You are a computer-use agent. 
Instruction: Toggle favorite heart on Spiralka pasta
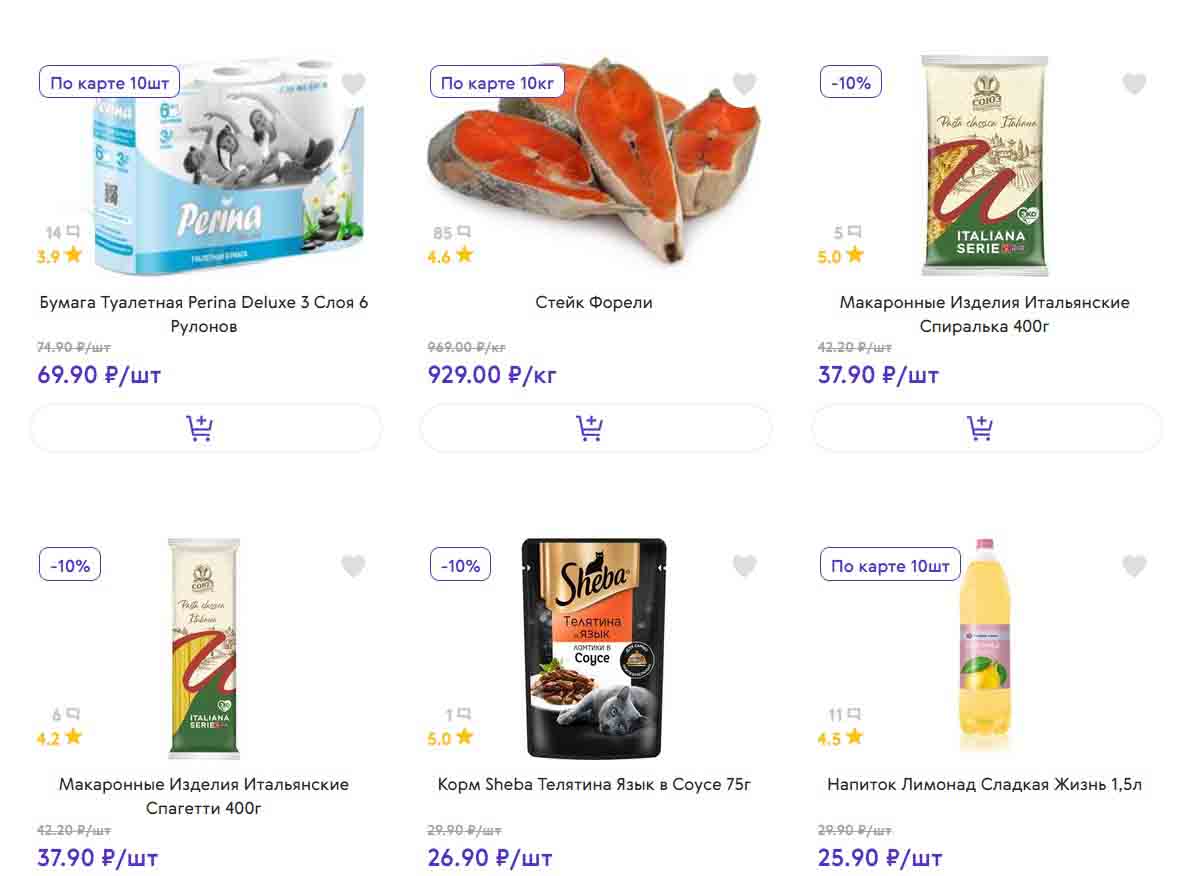pos(1134,84)
